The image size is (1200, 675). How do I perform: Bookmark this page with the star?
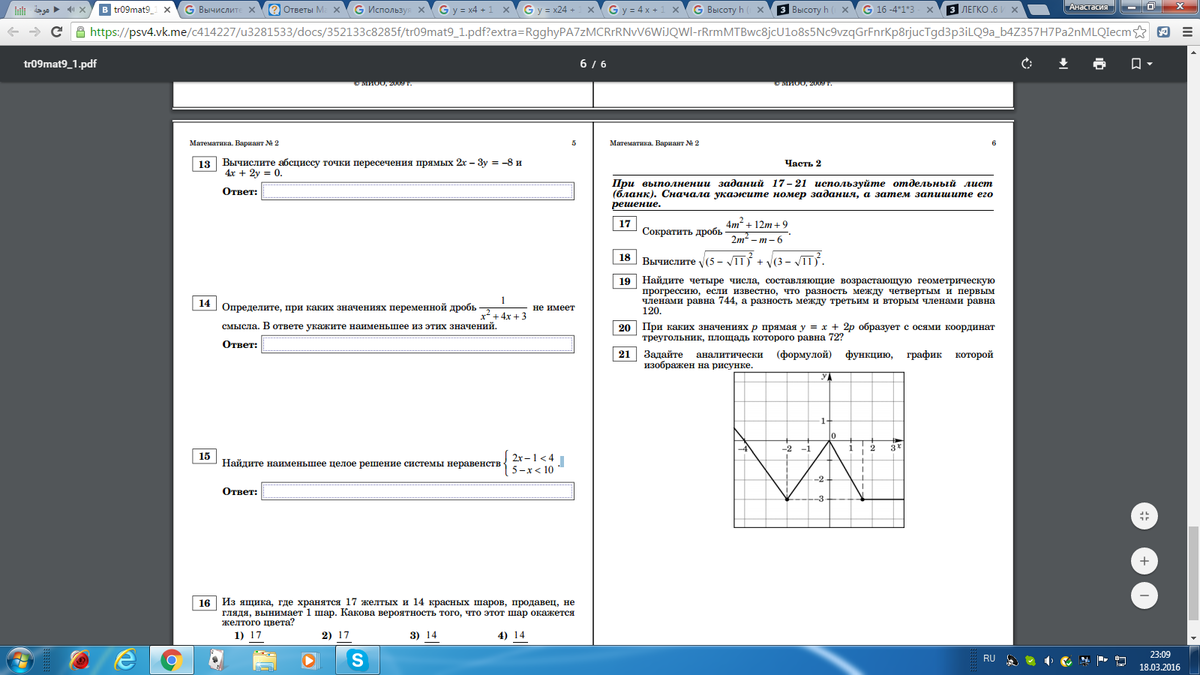(x=1139, y=31)
